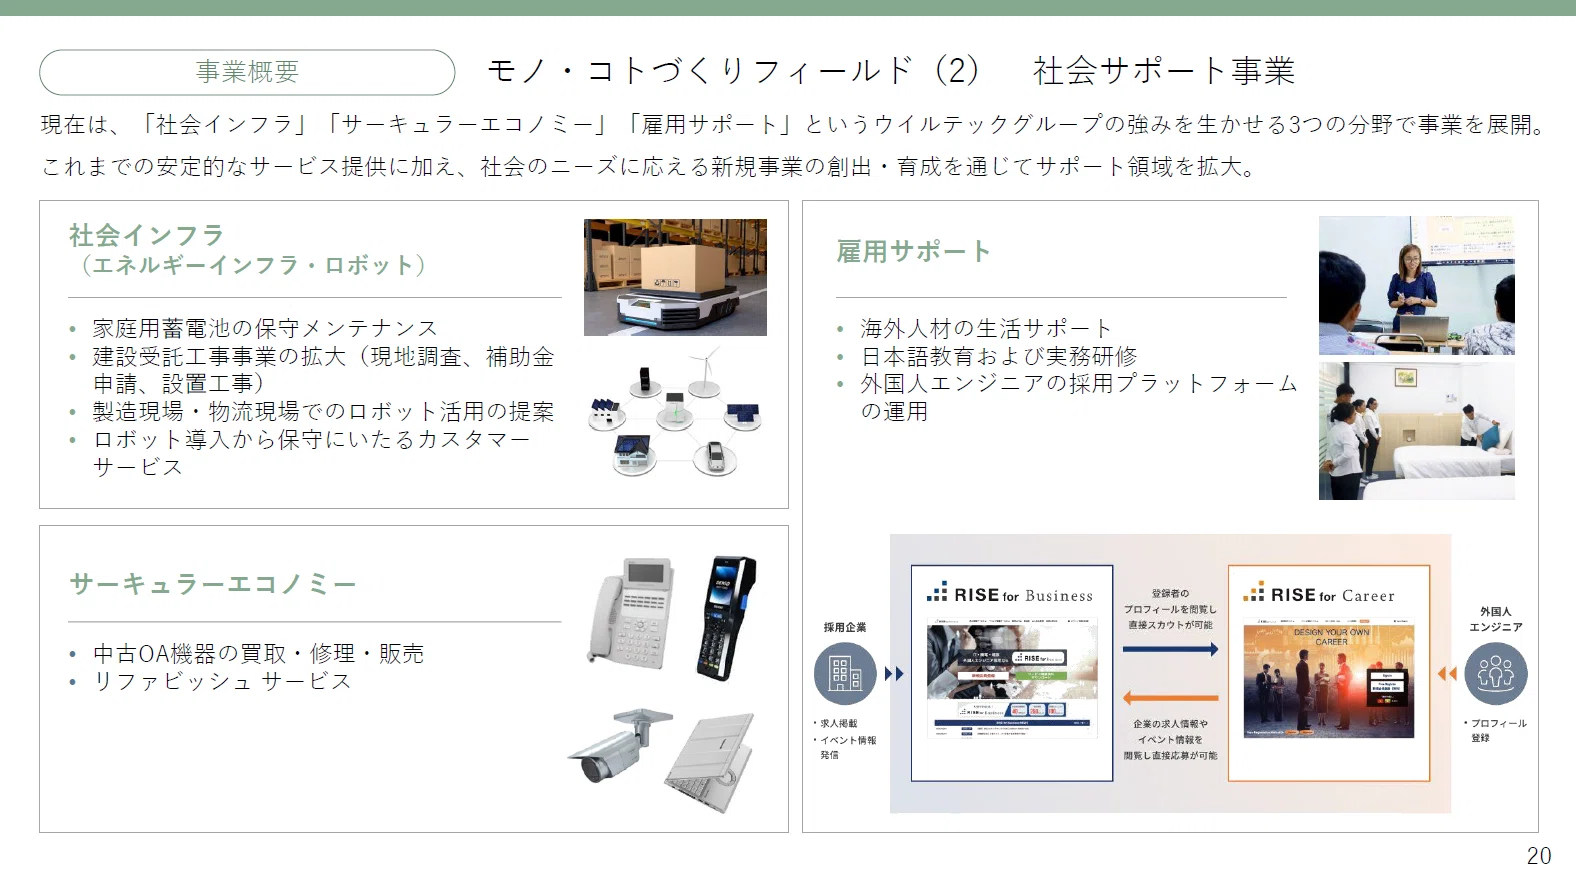This screenshot has height=885, width=1576.
Task: Select the bullet 中古OA機器の買取・修理・販売
Action: pyautogui.click(x=258, y=653)
